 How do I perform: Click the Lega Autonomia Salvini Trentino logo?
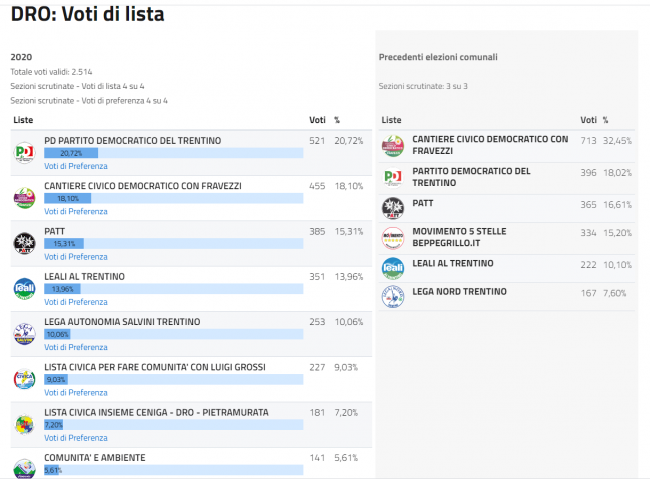click(24, 334)
